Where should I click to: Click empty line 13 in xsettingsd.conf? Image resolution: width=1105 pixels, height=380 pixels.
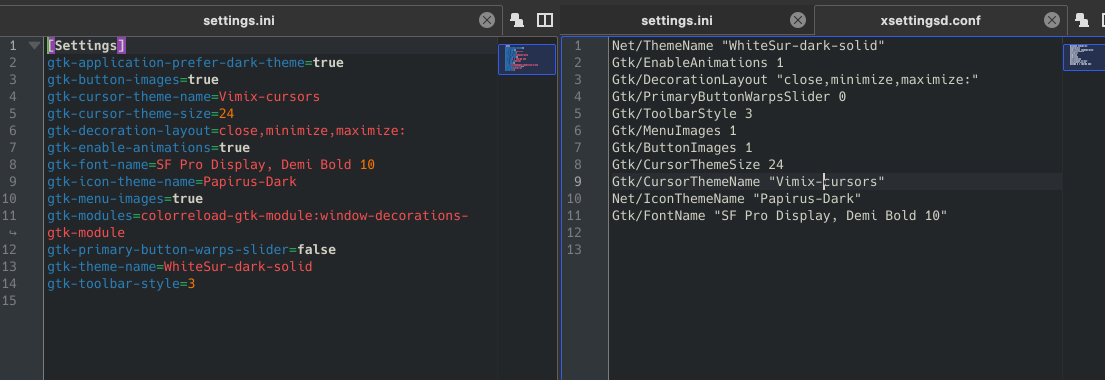point(835,249)
